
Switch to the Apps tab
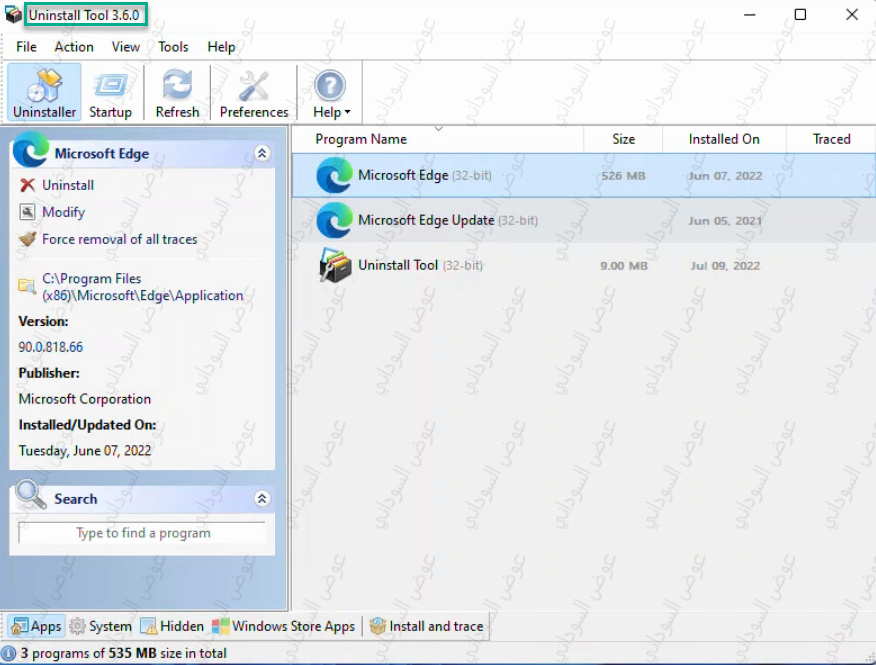click(x=36, y=626)
